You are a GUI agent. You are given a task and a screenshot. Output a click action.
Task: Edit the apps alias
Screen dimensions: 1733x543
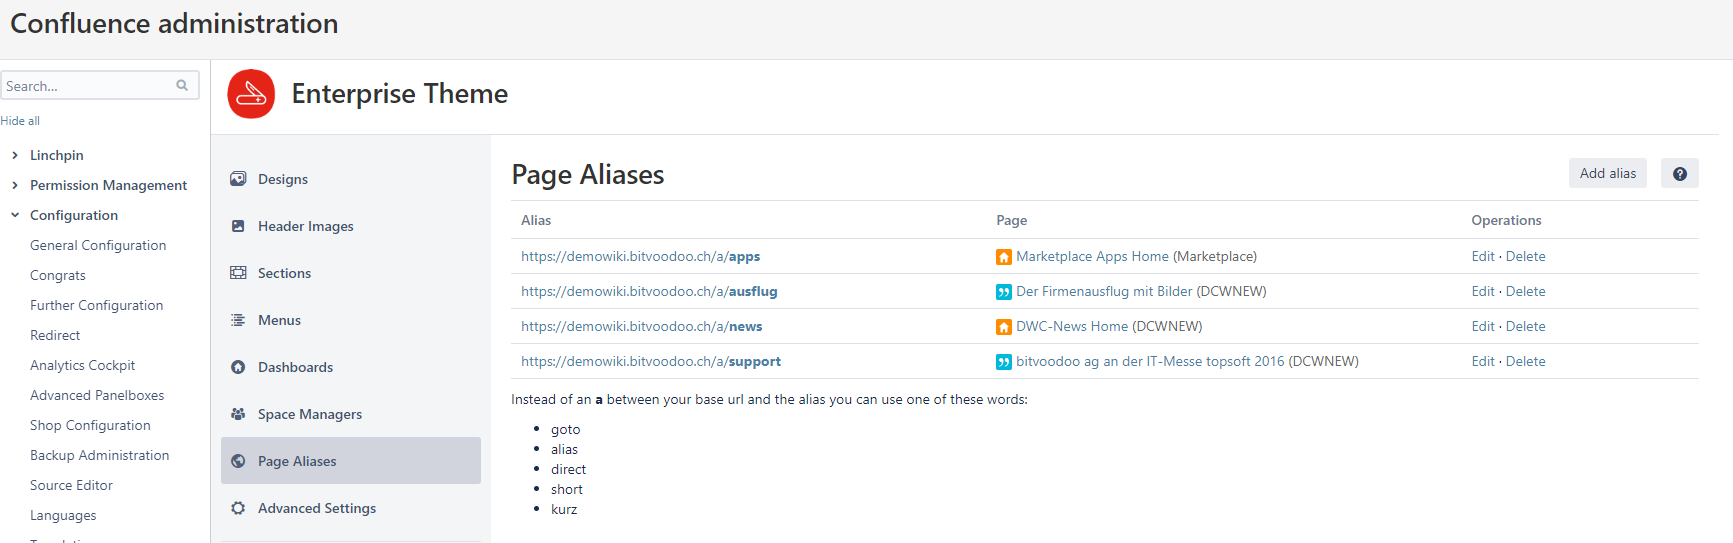1482,256
